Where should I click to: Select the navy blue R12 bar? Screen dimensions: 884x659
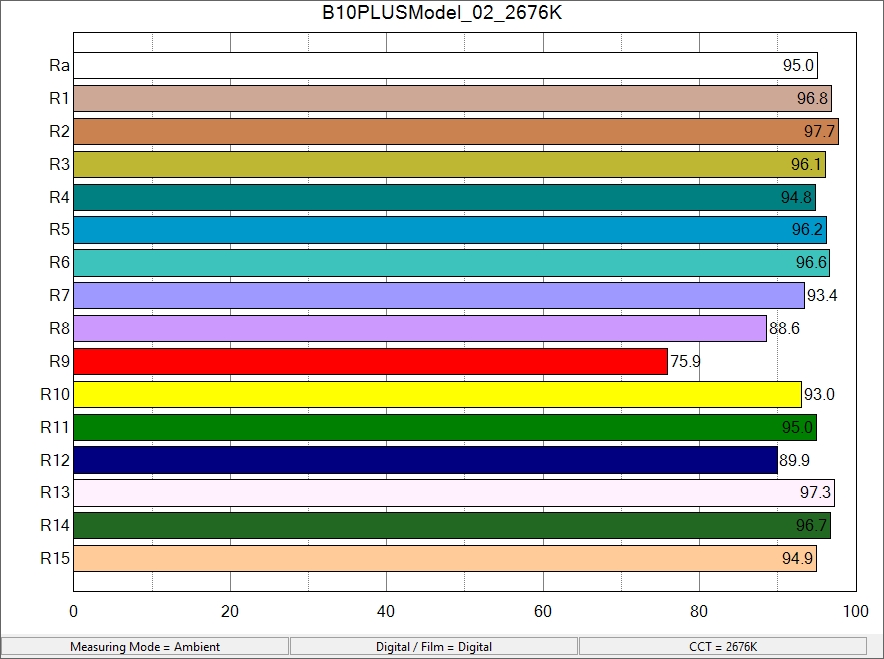click(x=425, y=460)
